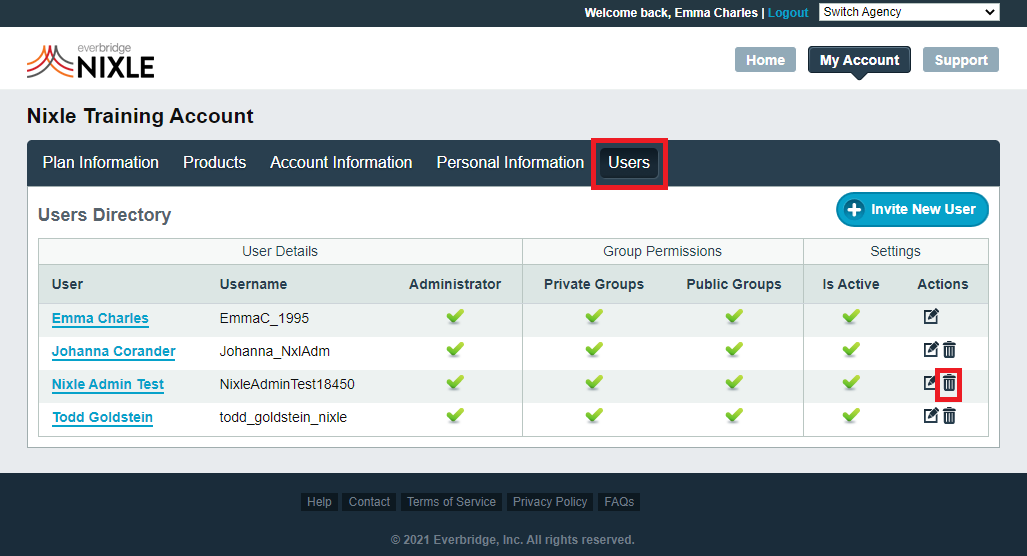Click the Actions column header
This screenshot has height=556, width=1027.
point(943,284)
